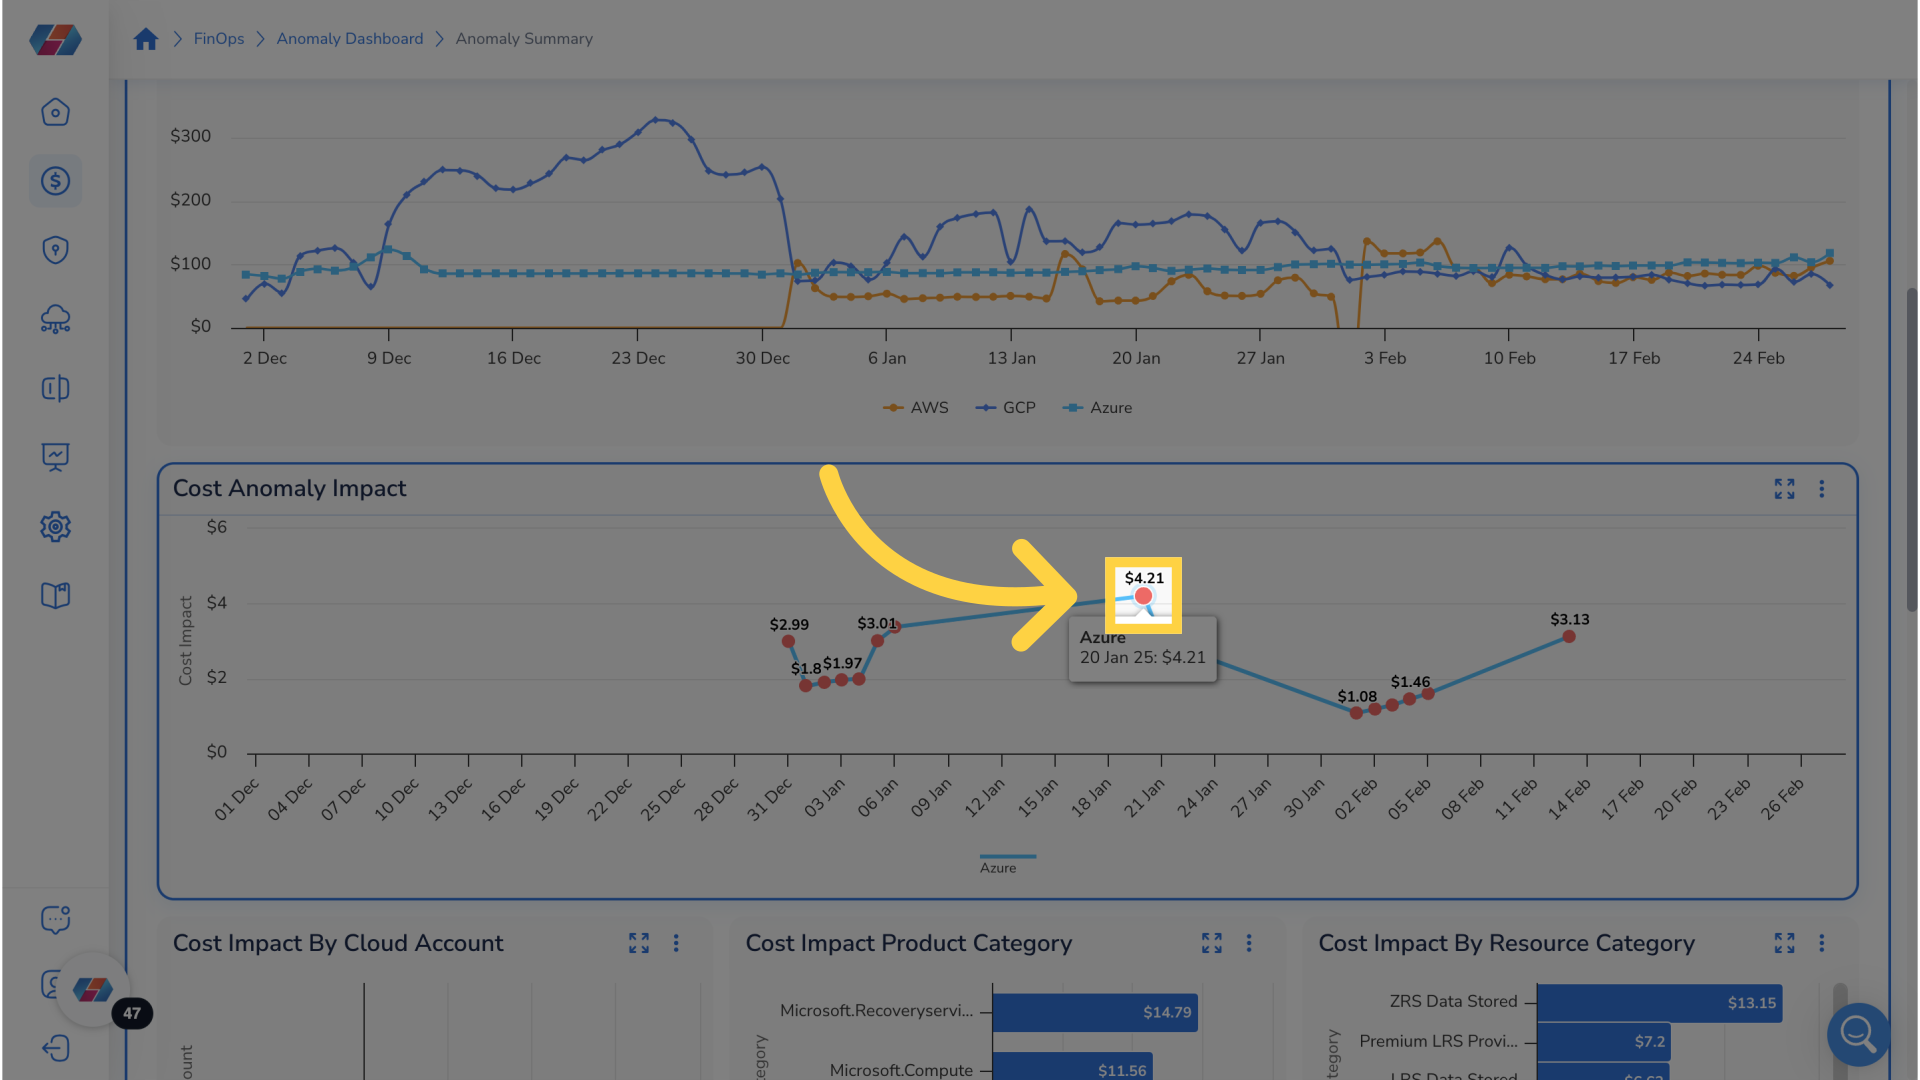Go to Anomaly Dashboard breadcrumb

point(350,39)
